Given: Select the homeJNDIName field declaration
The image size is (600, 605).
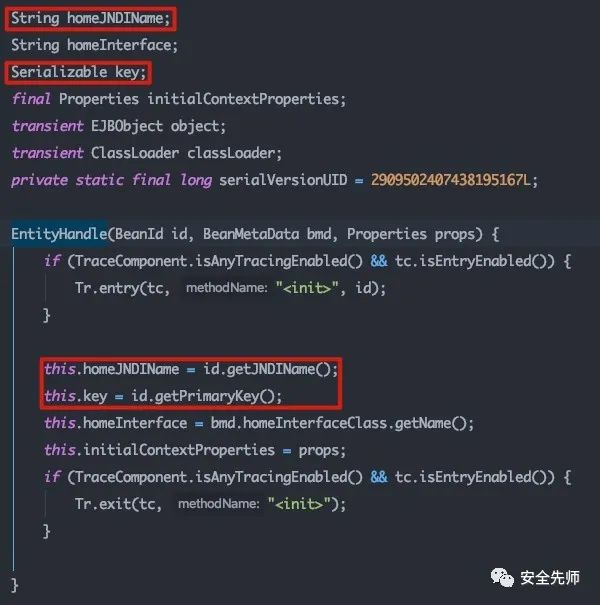Looking at the screenshot, I should pos(90,18).
